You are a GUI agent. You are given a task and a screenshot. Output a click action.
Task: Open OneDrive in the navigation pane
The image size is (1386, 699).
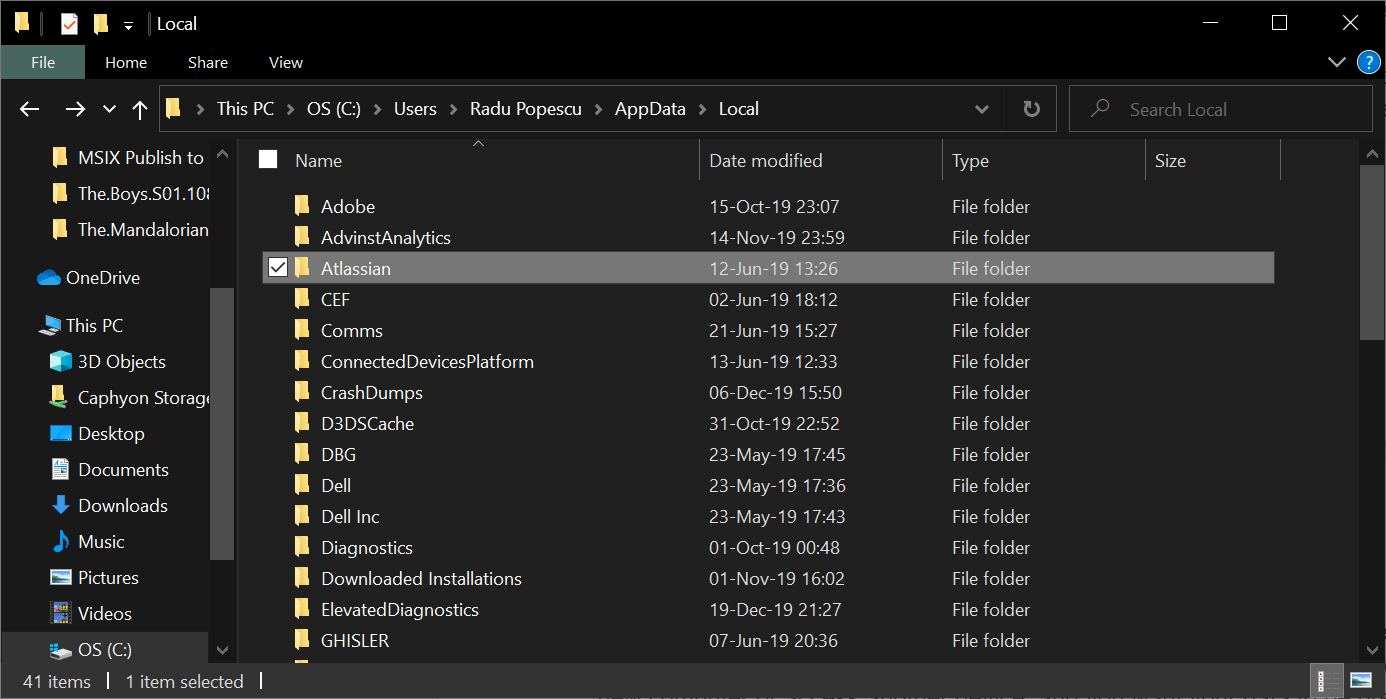pyautogui.click(x=102, y=278)
